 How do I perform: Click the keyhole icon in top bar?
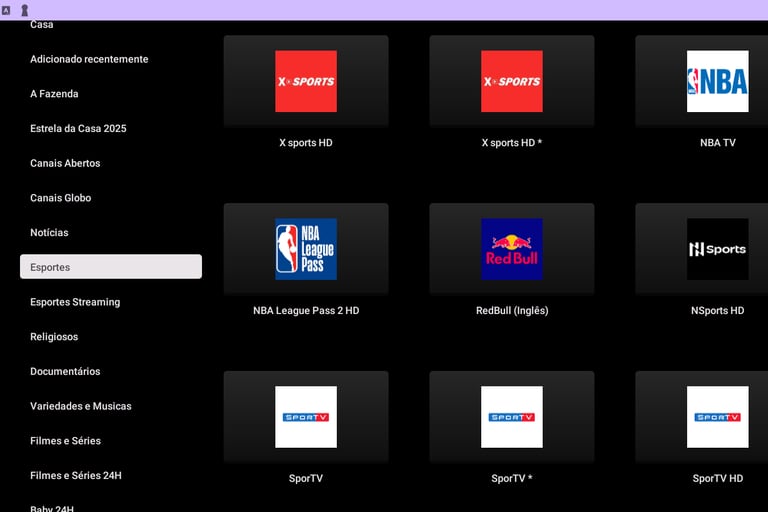[24, 10]
